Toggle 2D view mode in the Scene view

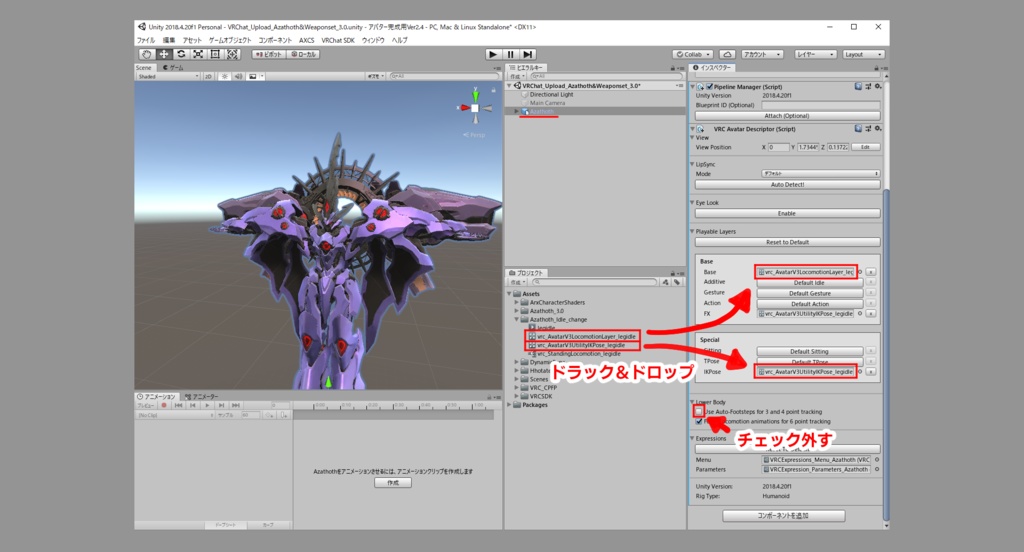click(x=208, y=76)
